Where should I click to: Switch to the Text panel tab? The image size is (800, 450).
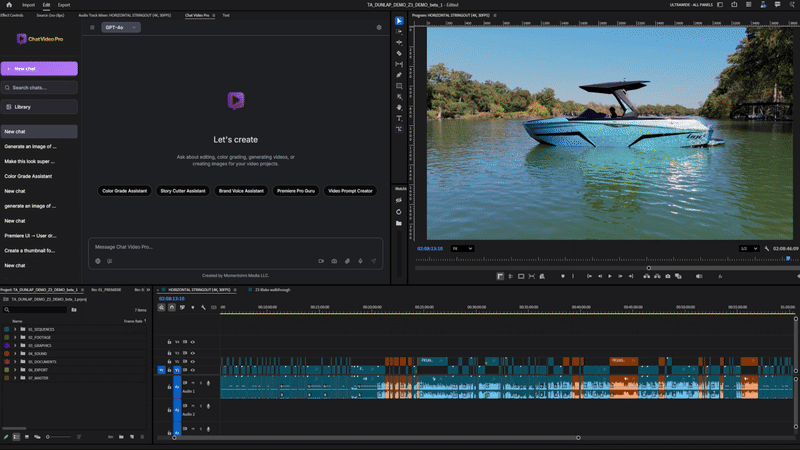(x=226, y=15)
